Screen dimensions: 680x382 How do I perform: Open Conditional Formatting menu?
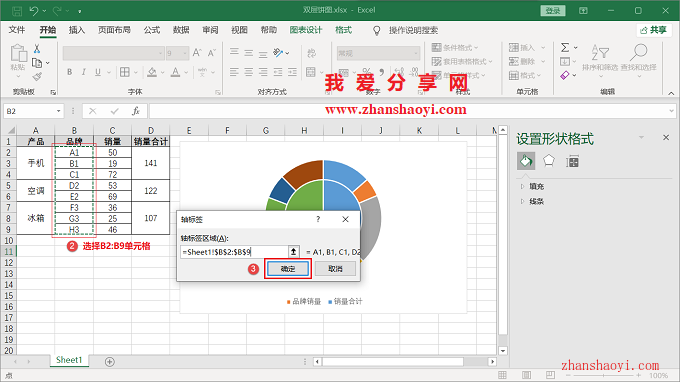click(455, 47)
